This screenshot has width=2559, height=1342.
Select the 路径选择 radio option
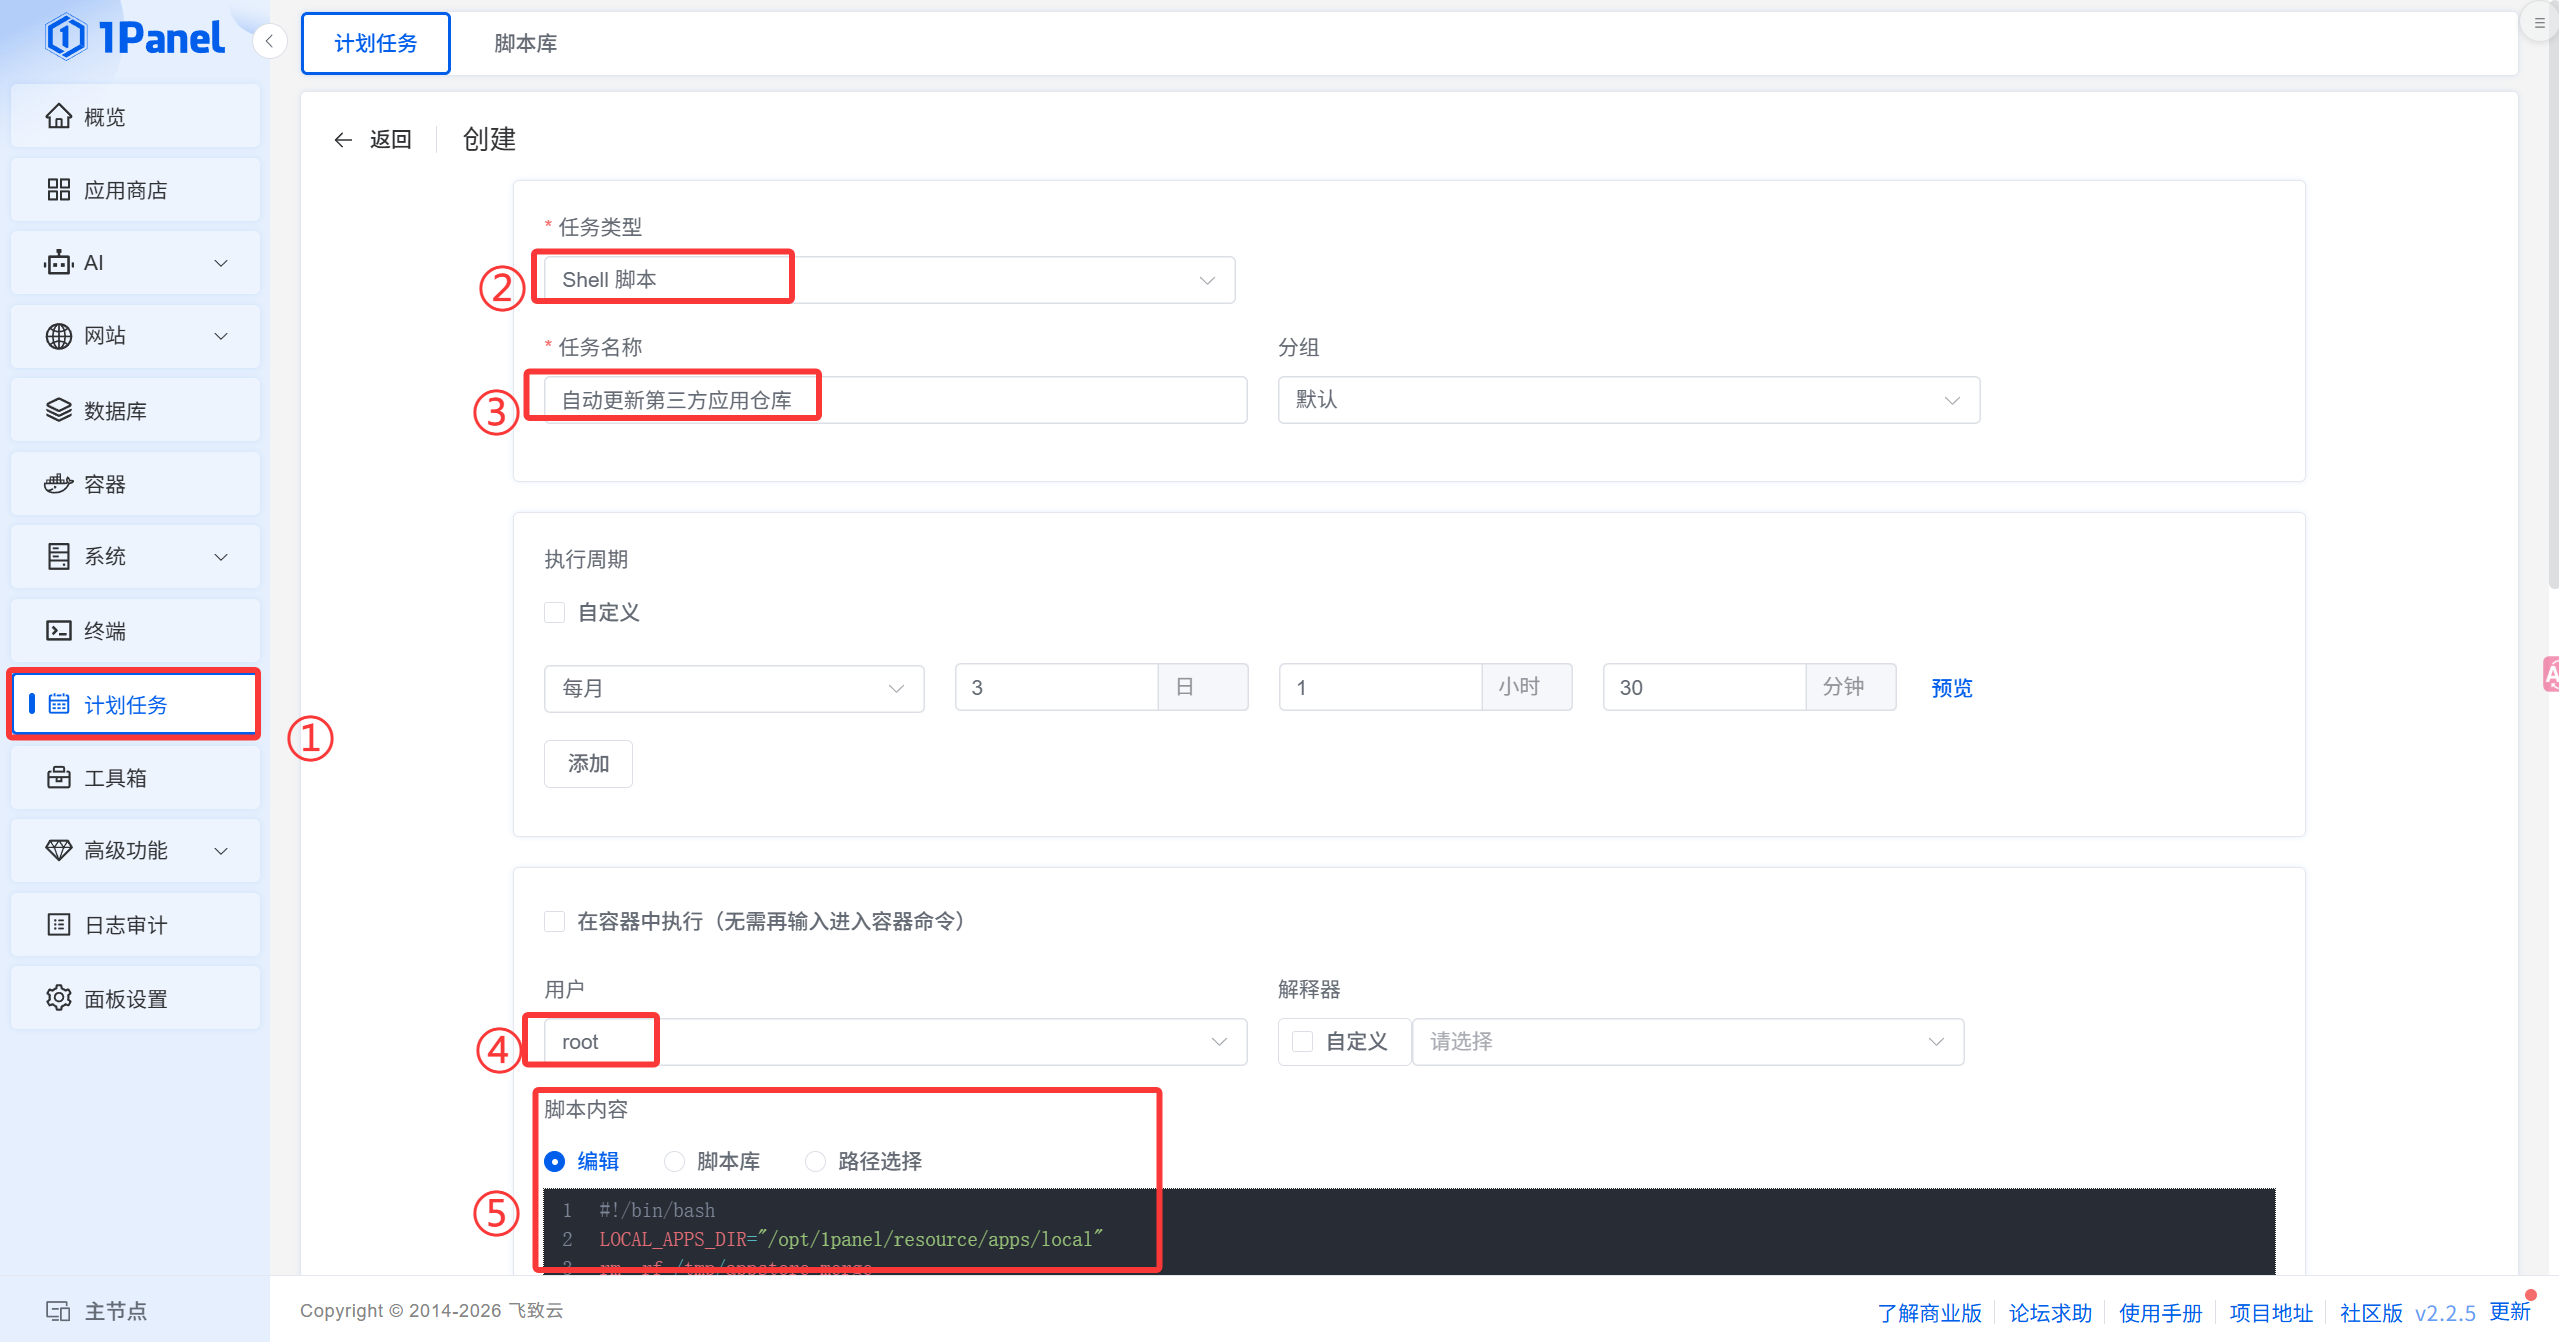[816, 1161]
